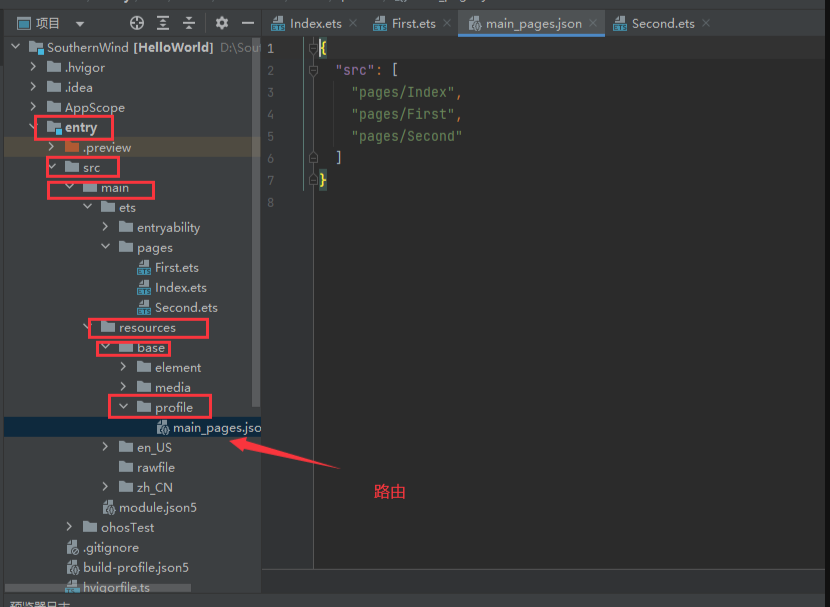The height and width of the screenshot is (607, 830).
Task: Fold the src array on line 2
Action: tap(313, 70)
